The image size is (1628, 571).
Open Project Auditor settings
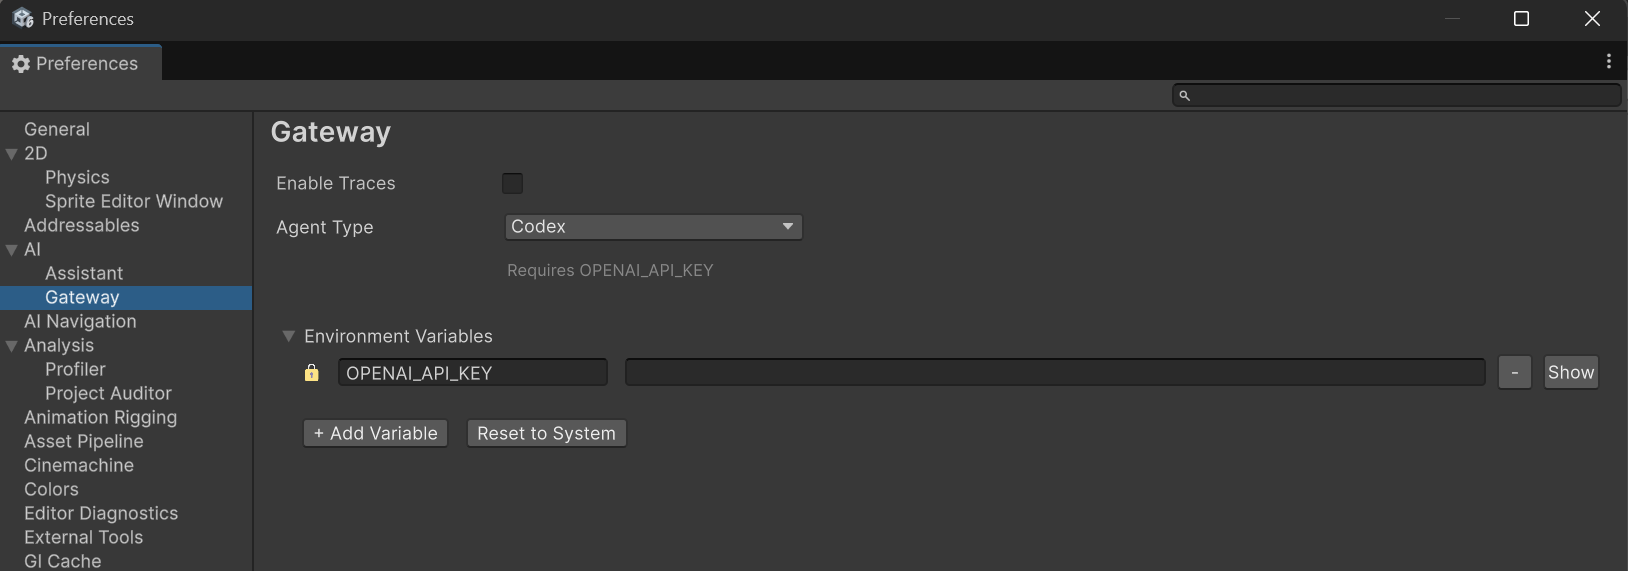(x=108, y=393)
